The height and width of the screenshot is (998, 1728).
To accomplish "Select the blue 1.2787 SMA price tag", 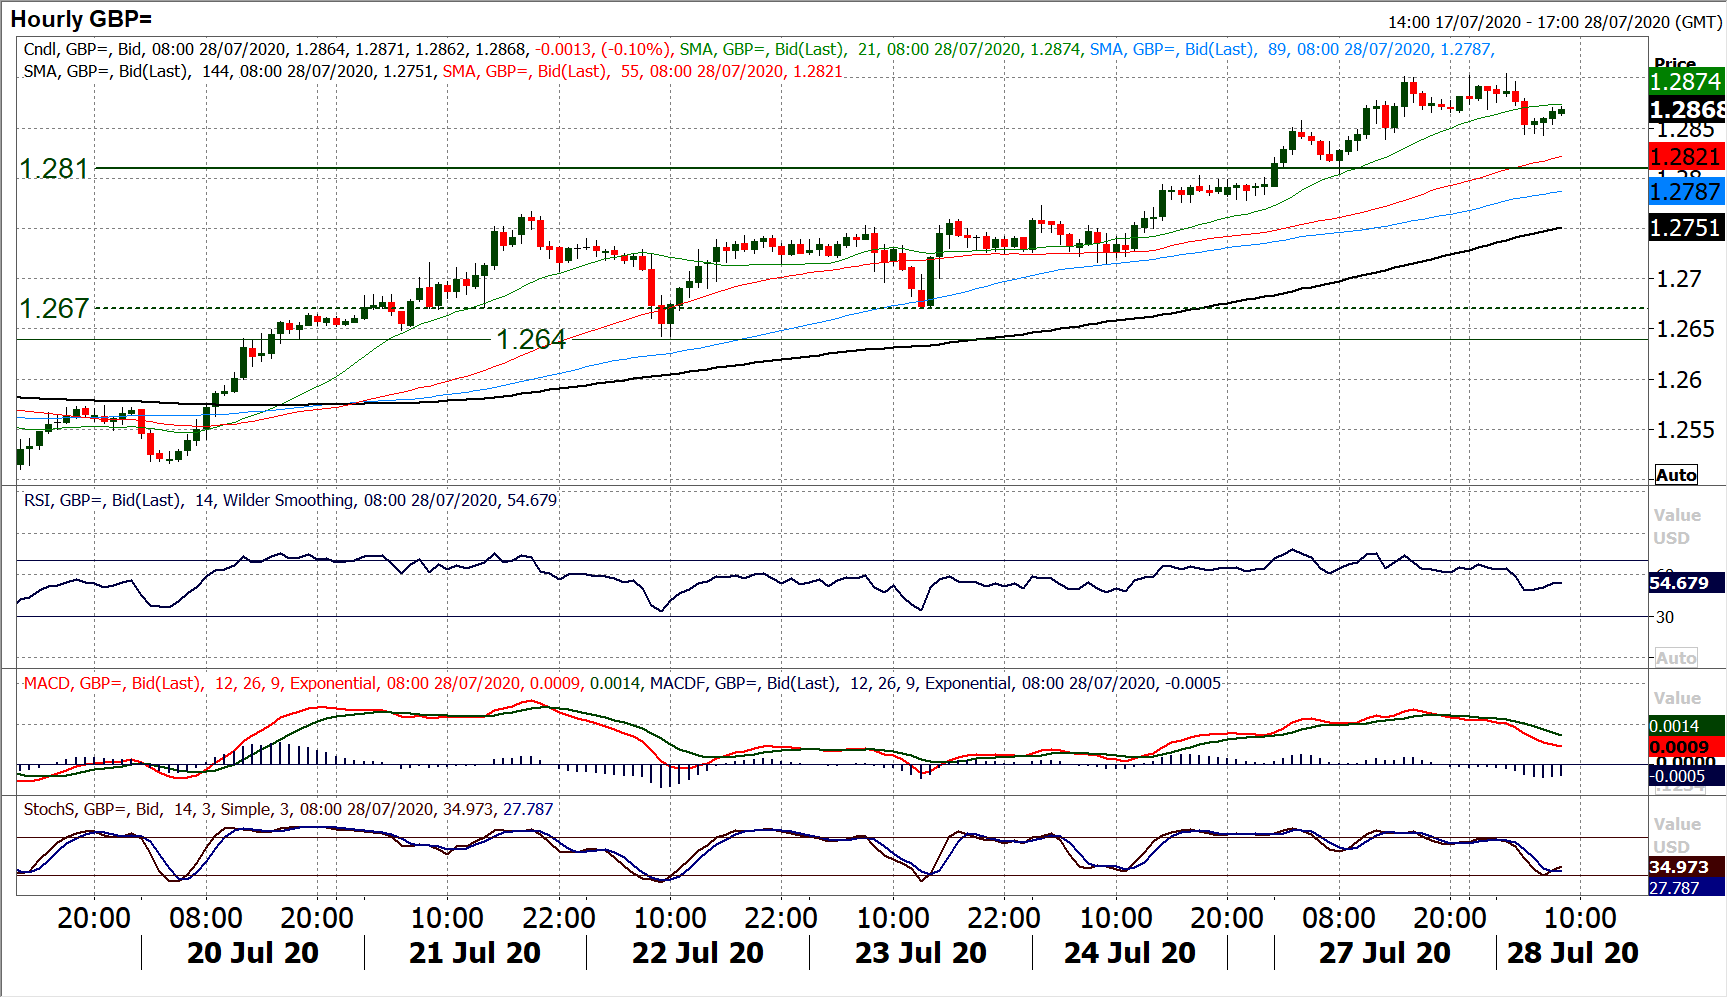I will click(x=1686, y=192).
